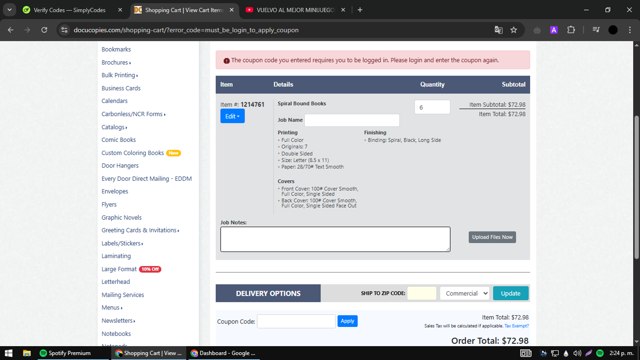Open the media controls icon in the toolbar

[x=596, y=30]
